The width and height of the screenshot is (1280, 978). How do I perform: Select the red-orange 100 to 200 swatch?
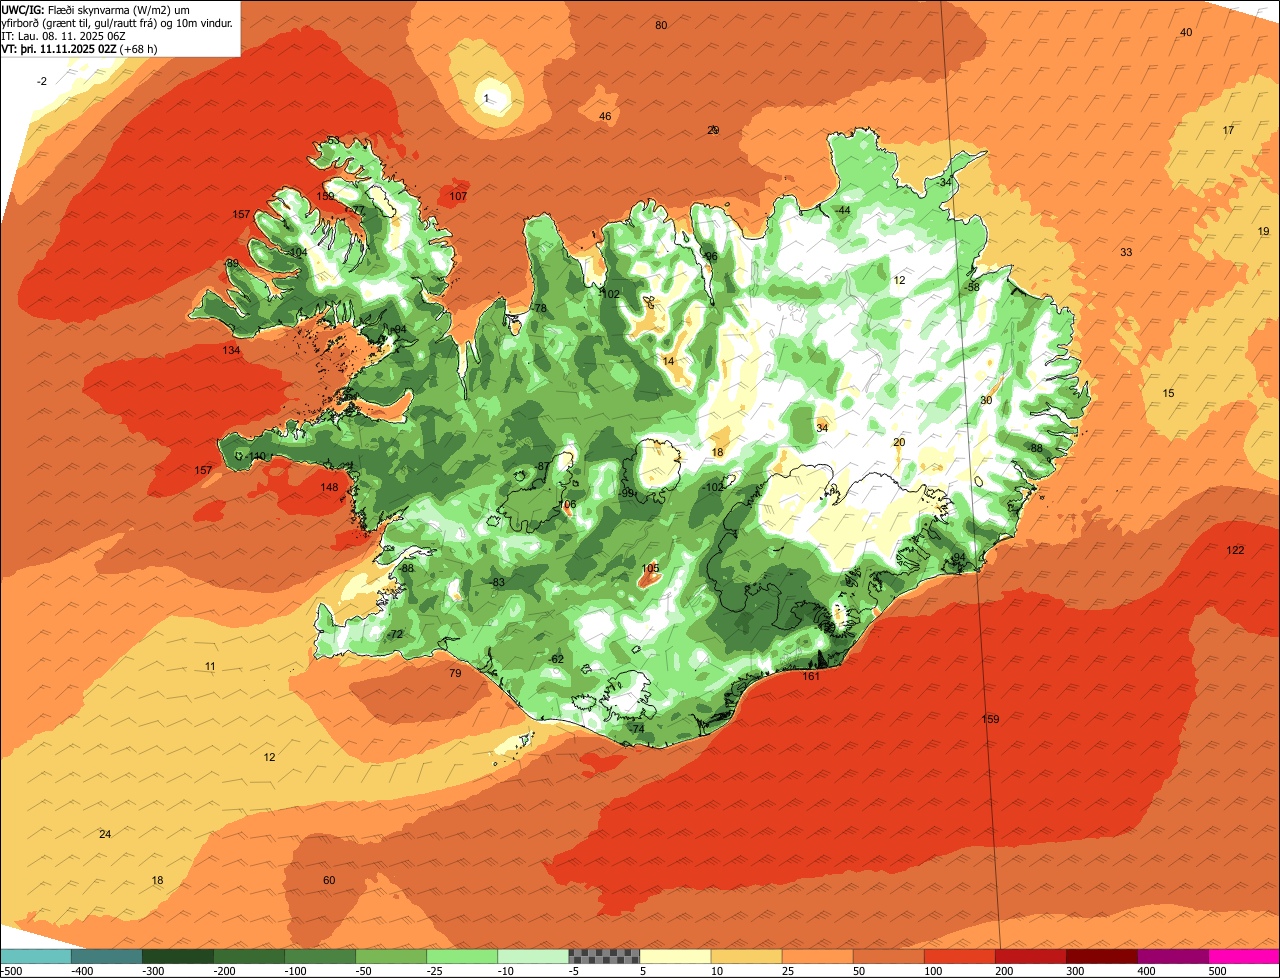[959, 956]
